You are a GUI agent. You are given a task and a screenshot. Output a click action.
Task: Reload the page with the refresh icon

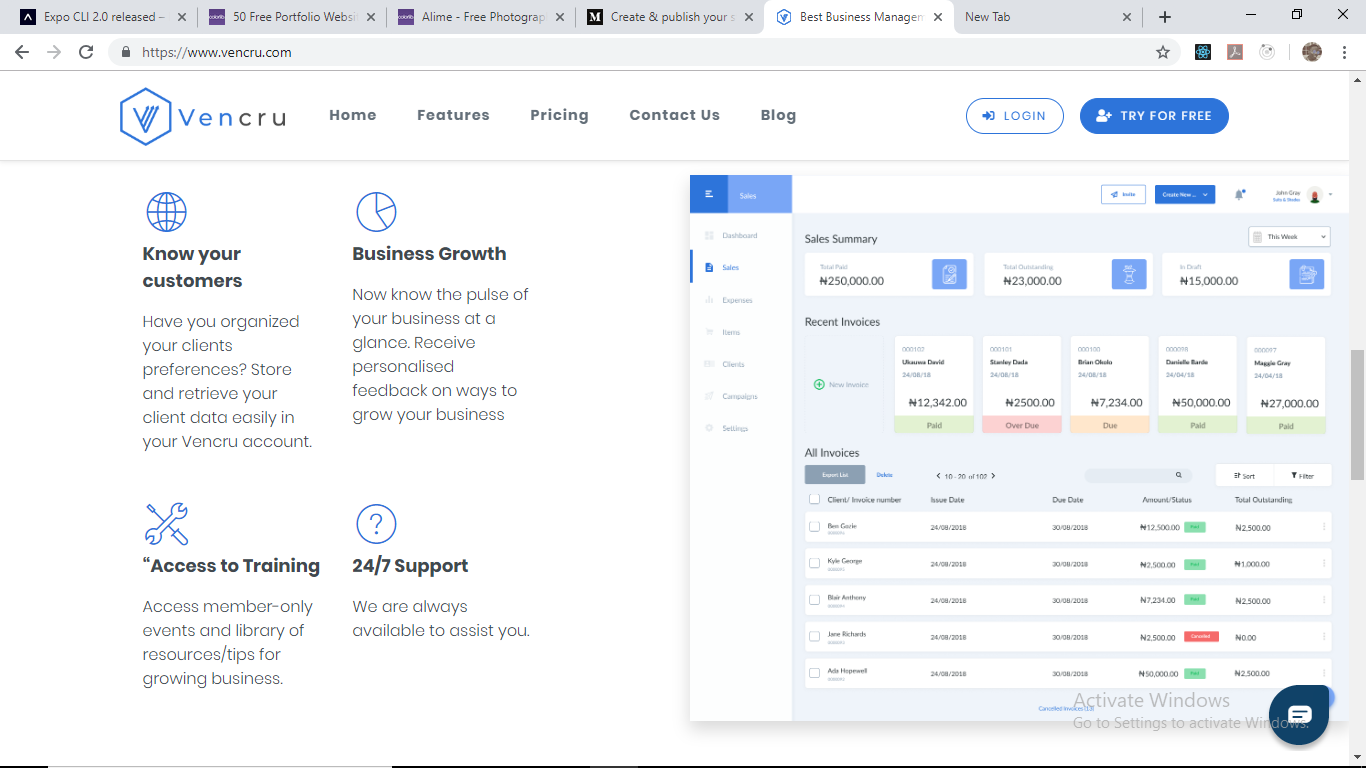[x=86, y=52]
